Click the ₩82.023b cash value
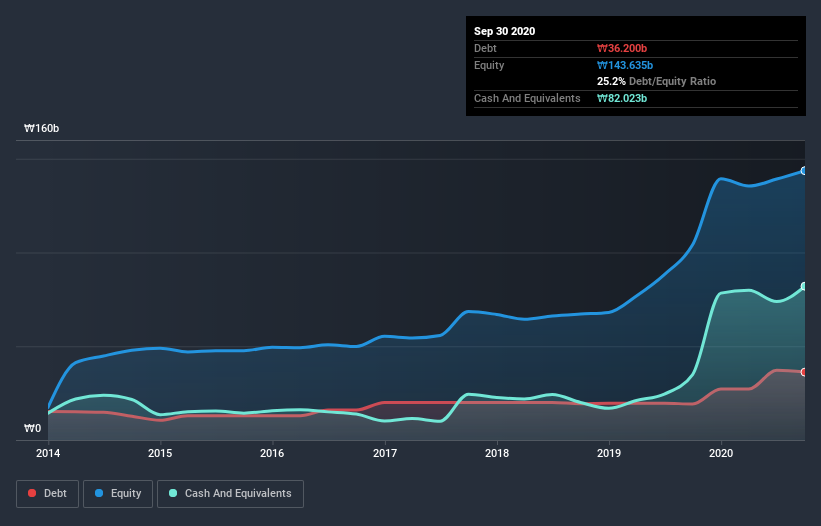Image resolution: width=821 pixels, height=526 pixels. [622, 98]
